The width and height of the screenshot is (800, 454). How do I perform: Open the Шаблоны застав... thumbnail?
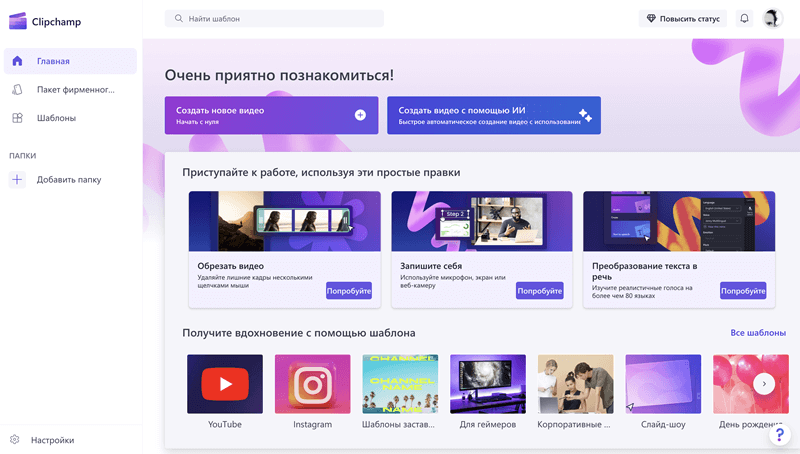[x=401, y=384]
